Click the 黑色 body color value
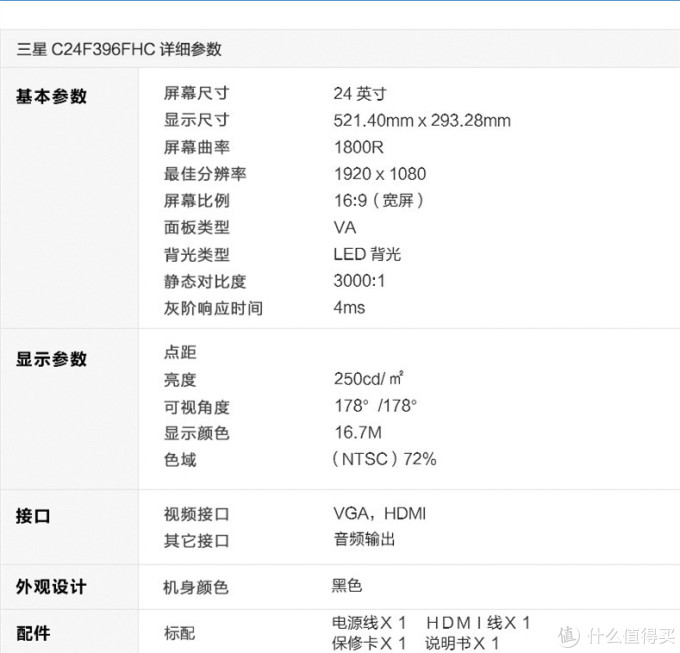This screenshot has width=680, height=653. 347,586
